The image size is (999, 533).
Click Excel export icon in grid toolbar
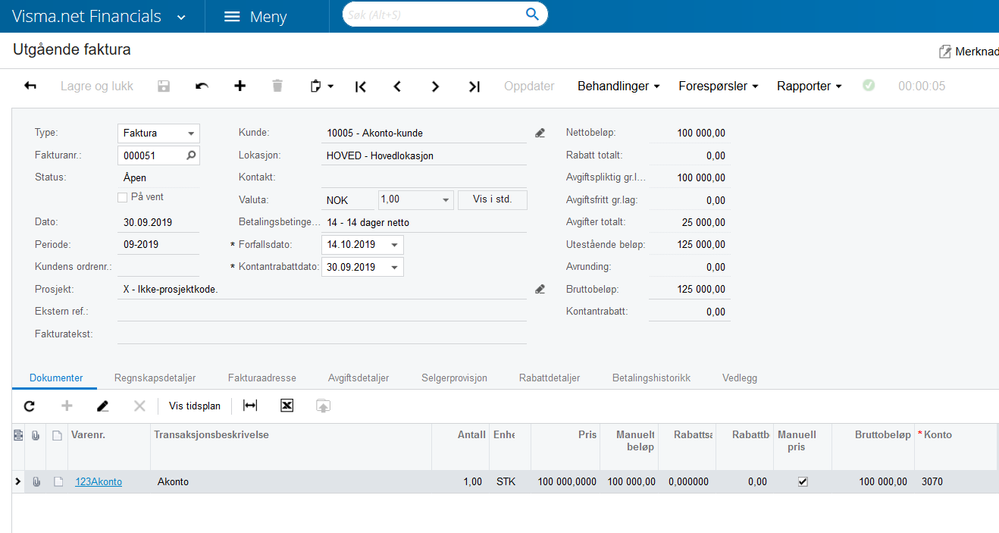click(x=287, y=406)
